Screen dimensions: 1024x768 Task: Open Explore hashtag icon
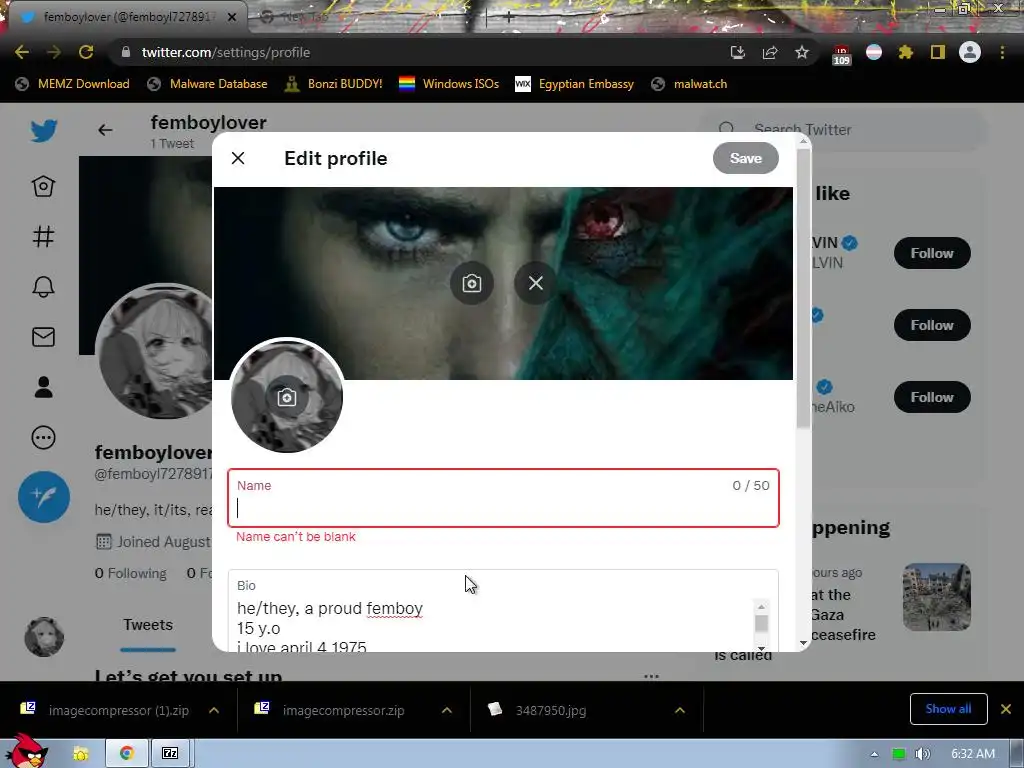pyautogui.click(x=44, y=236)
